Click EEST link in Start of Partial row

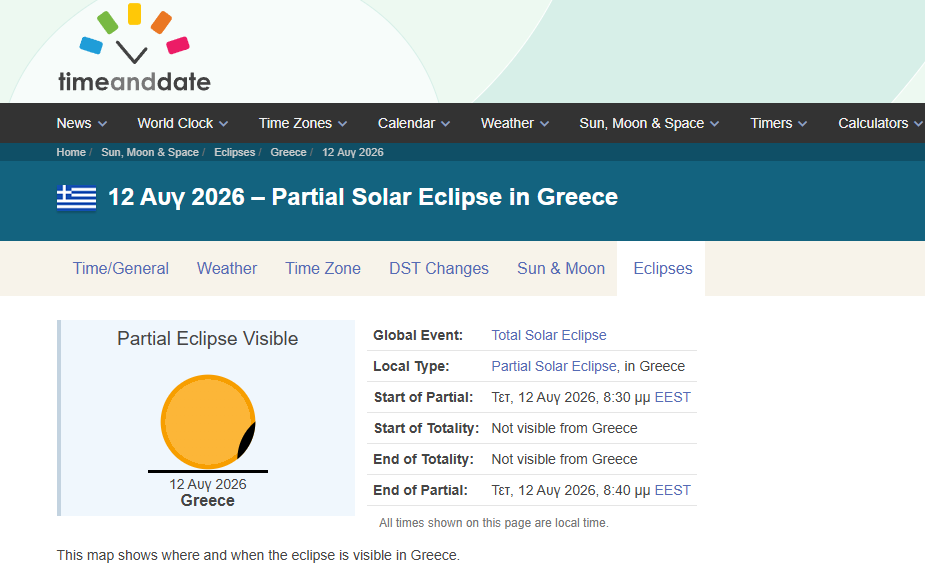click(x=673, y=397)
